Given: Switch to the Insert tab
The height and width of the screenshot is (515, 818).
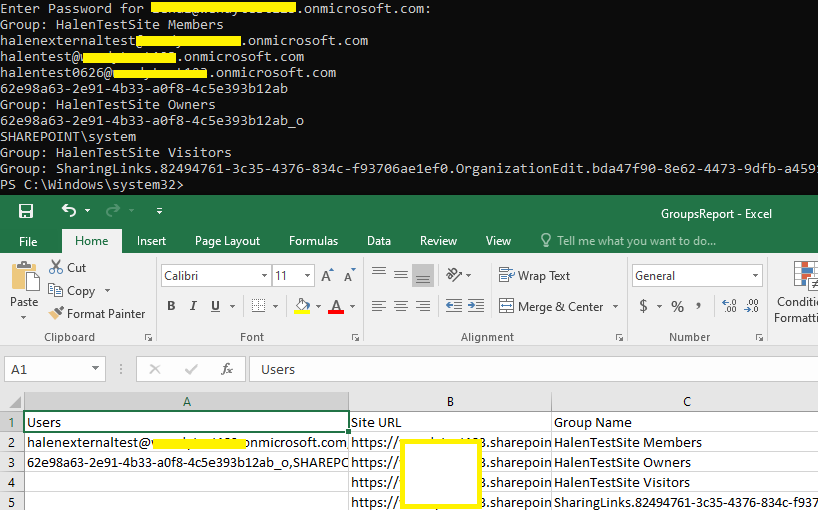Looking at the screenshot, I should pyautogui.click(x=151, y=241).
